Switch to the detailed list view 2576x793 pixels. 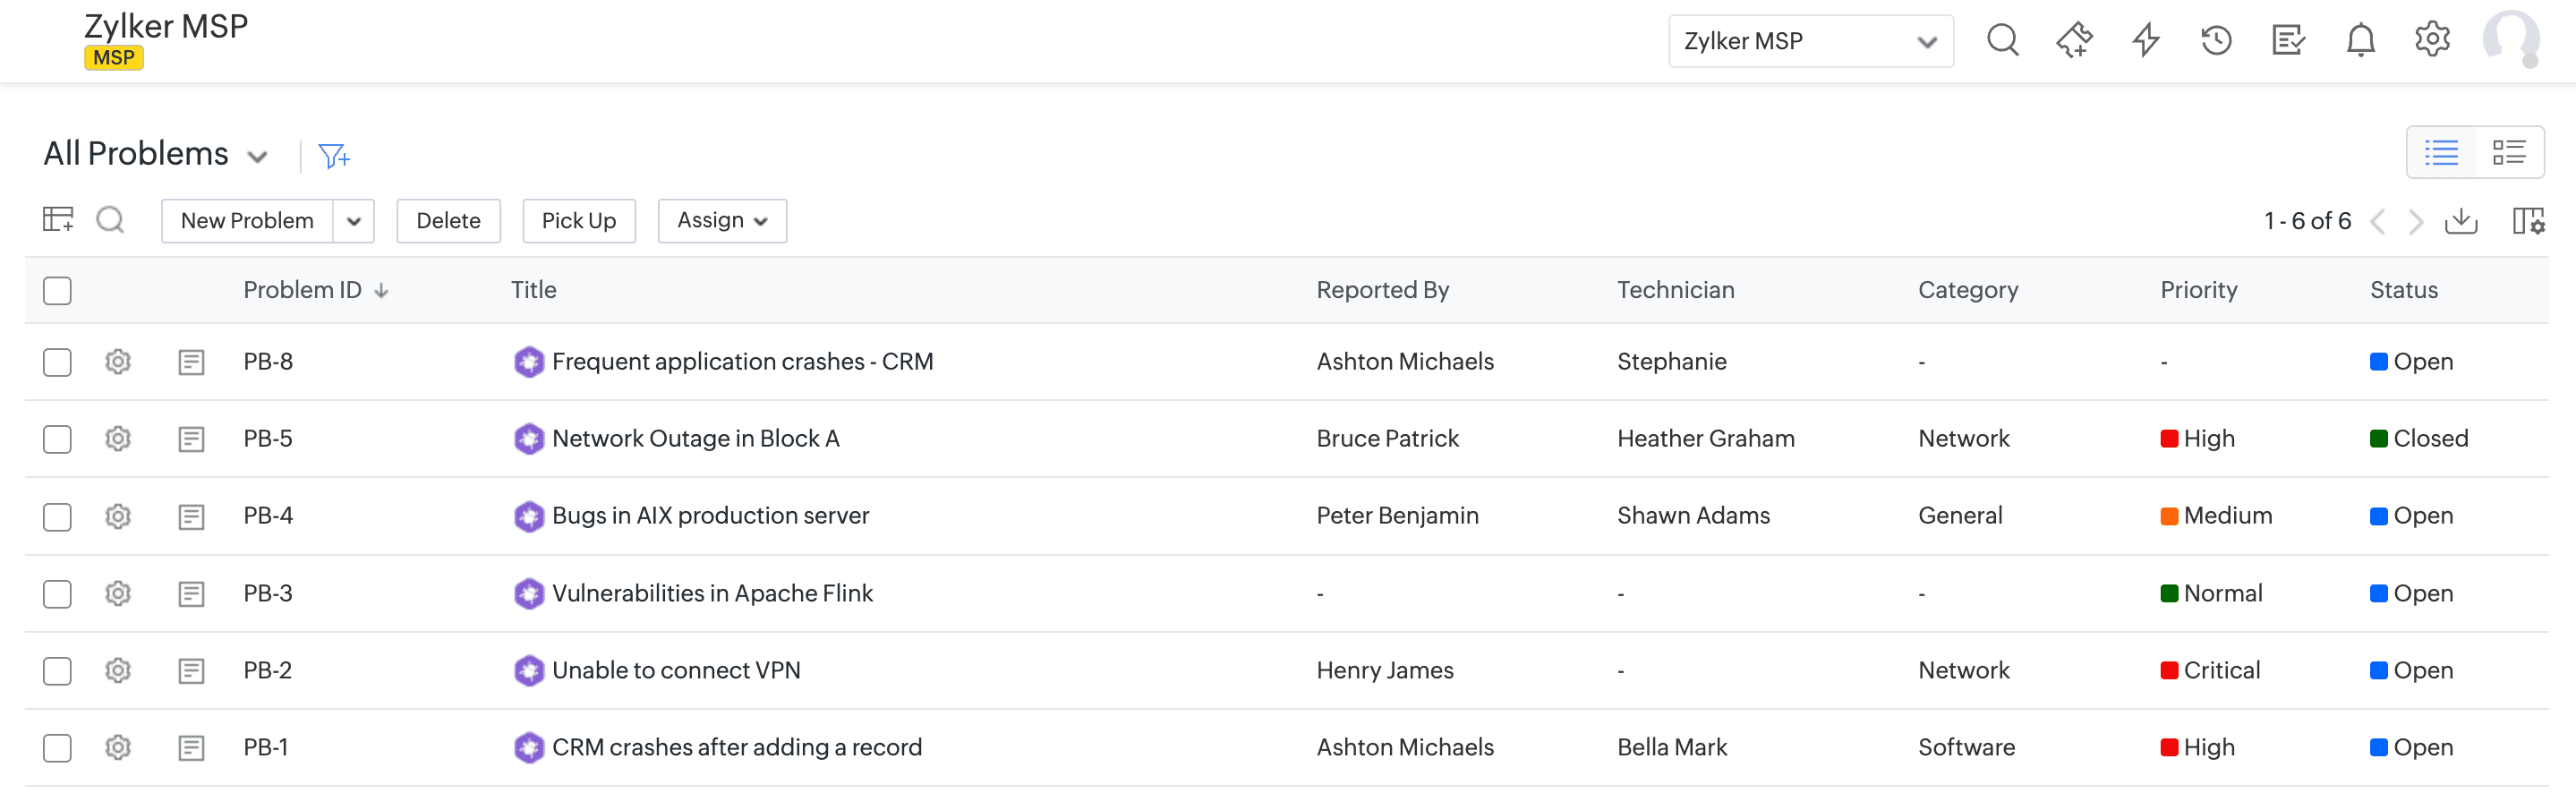coord(2509,152)
